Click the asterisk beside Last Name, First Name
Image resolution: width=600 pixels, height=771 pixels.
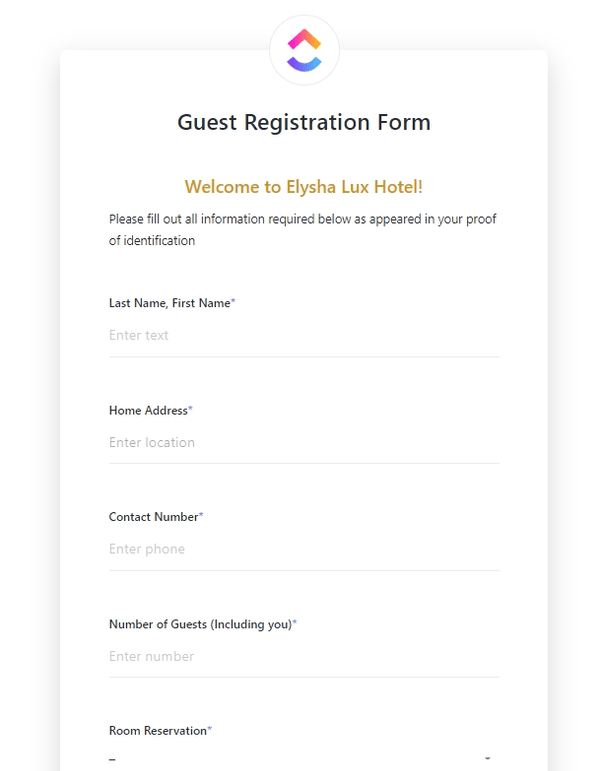(233, 302)
